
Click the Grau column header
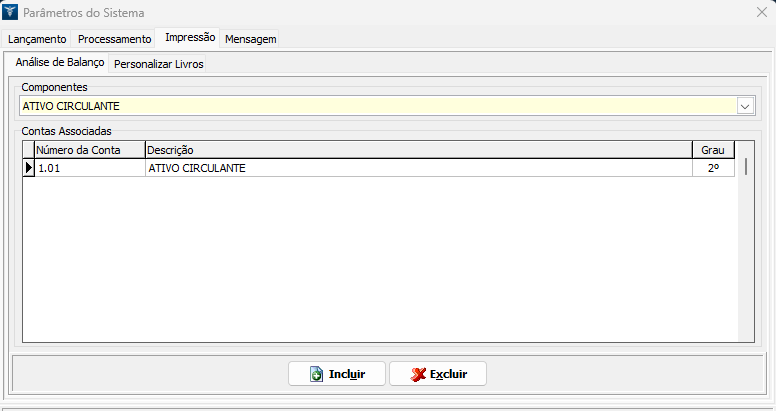(712, 150)
